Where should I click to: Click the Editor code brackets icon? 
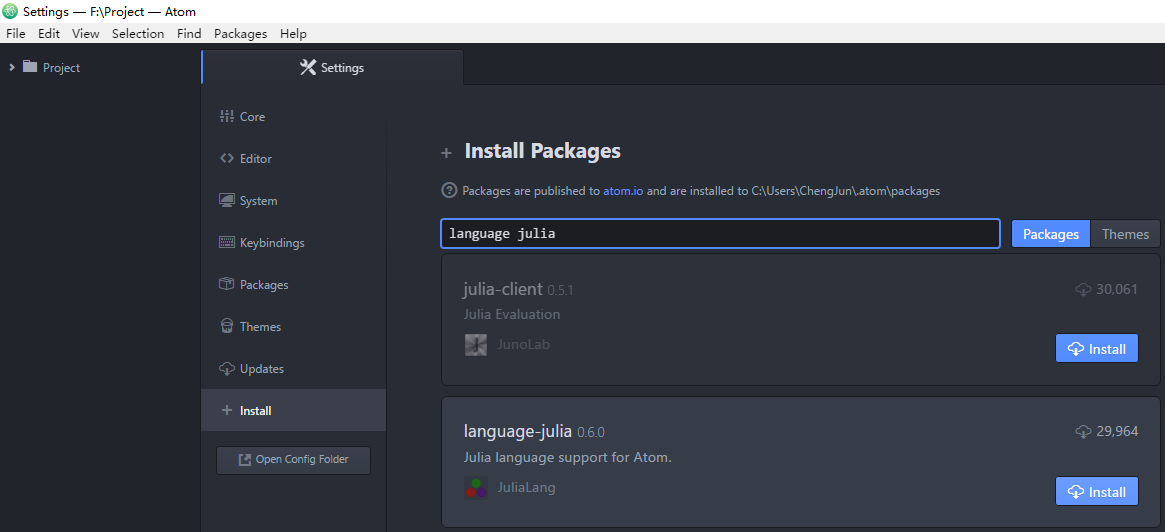[227, 158]
